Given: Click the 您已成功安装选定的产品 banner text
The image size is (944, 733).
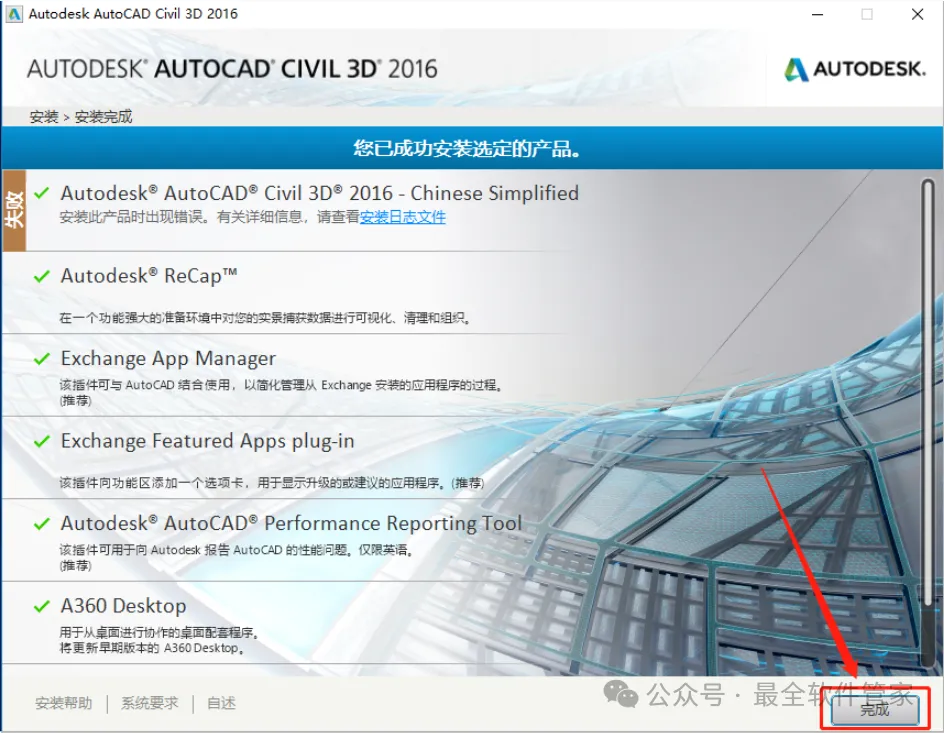Looking at the screenshot, I should point(467,148).
